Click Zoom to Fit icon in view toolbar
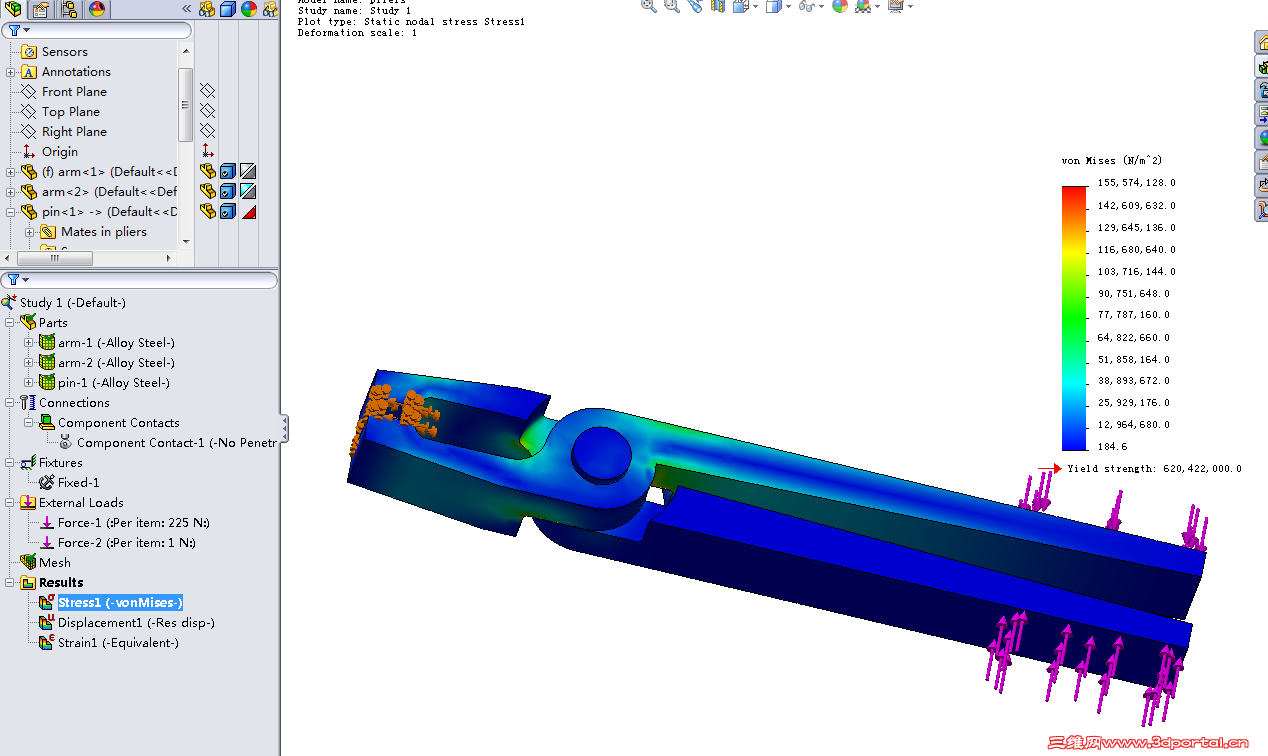Screen dimensions: 1268x756 649,5
